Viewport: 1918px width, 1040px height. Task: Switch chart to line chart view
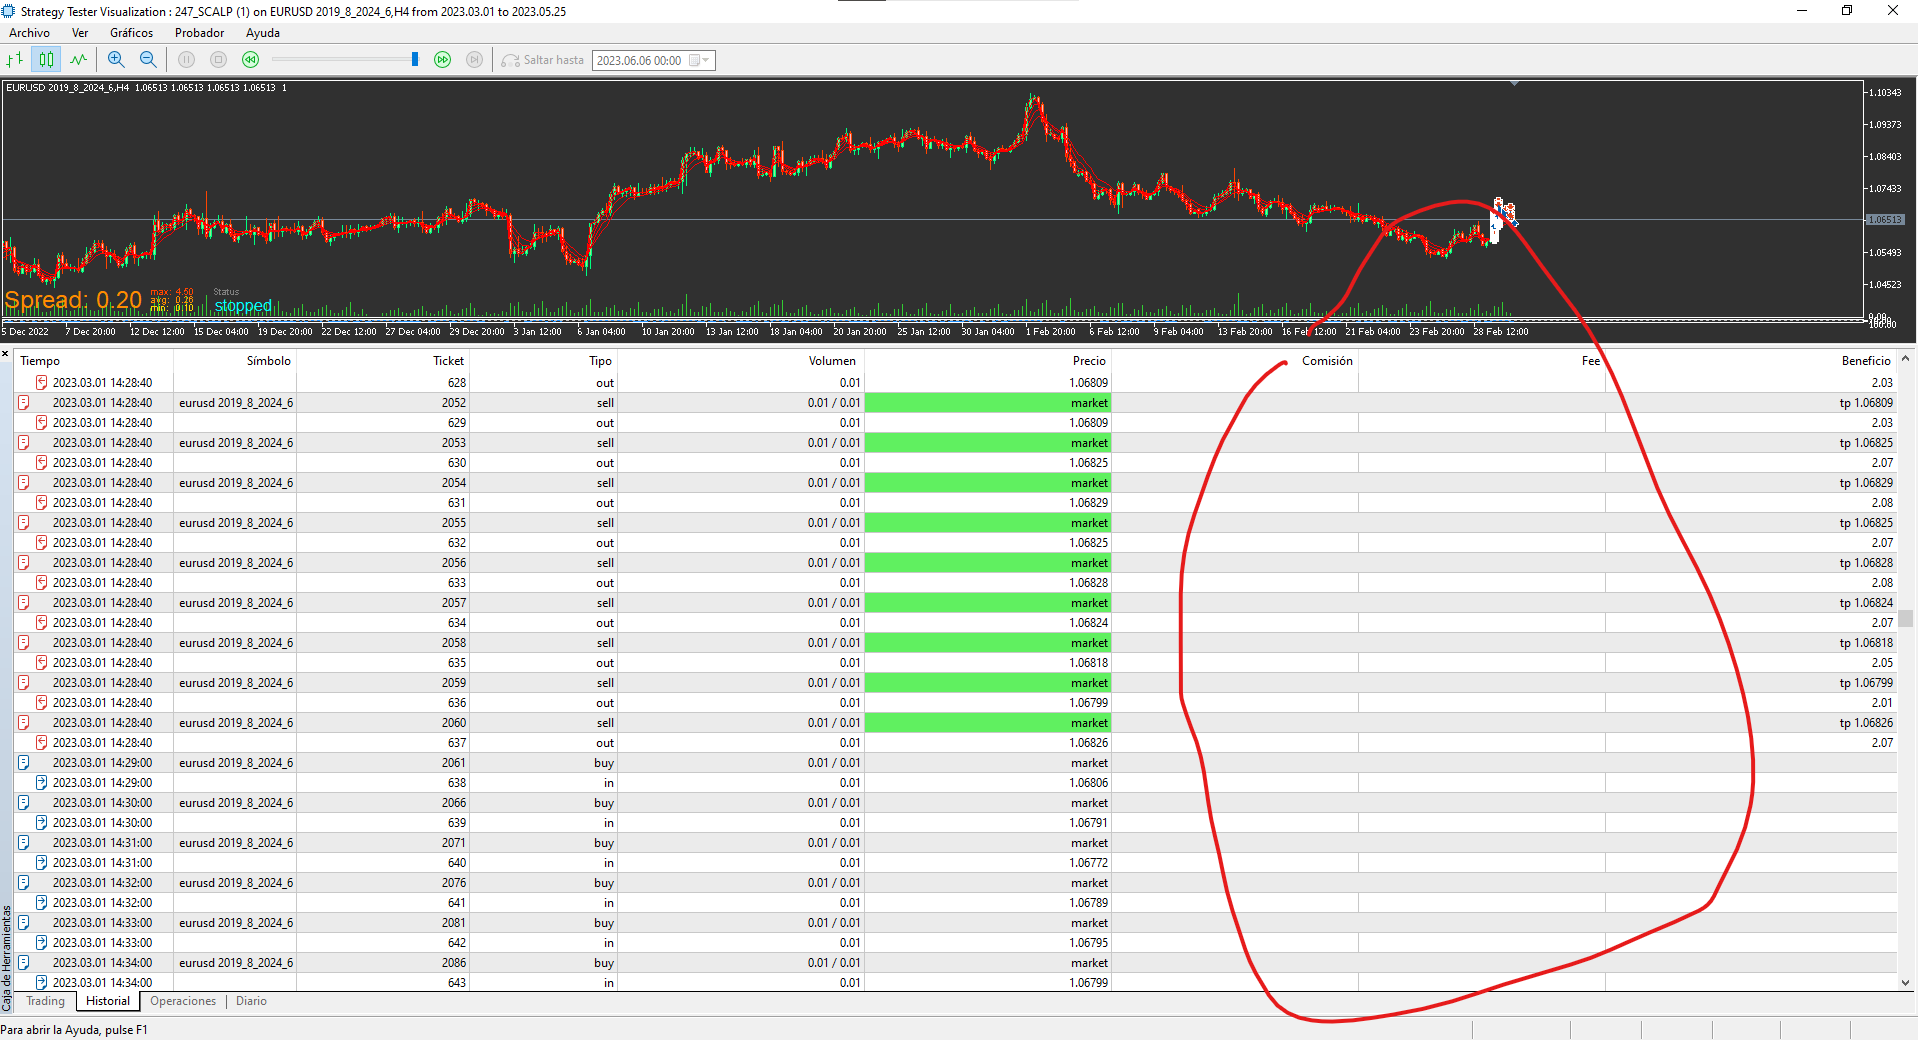click(x=78, y=60)
